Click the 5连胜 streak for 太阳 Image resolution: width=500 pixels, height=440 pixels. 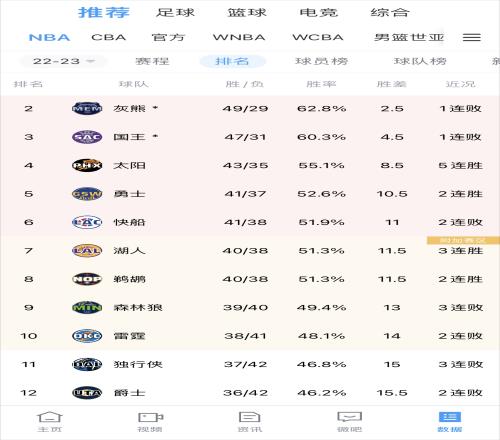460,165
